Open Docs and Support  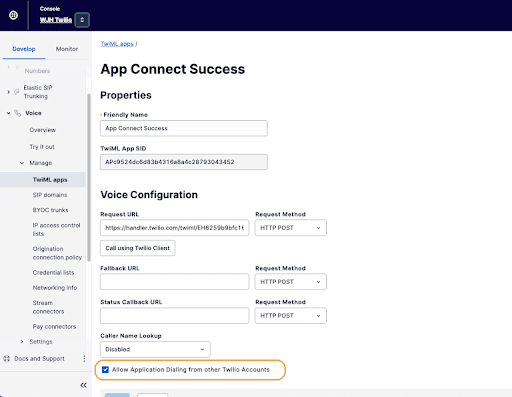pos(39,359)
